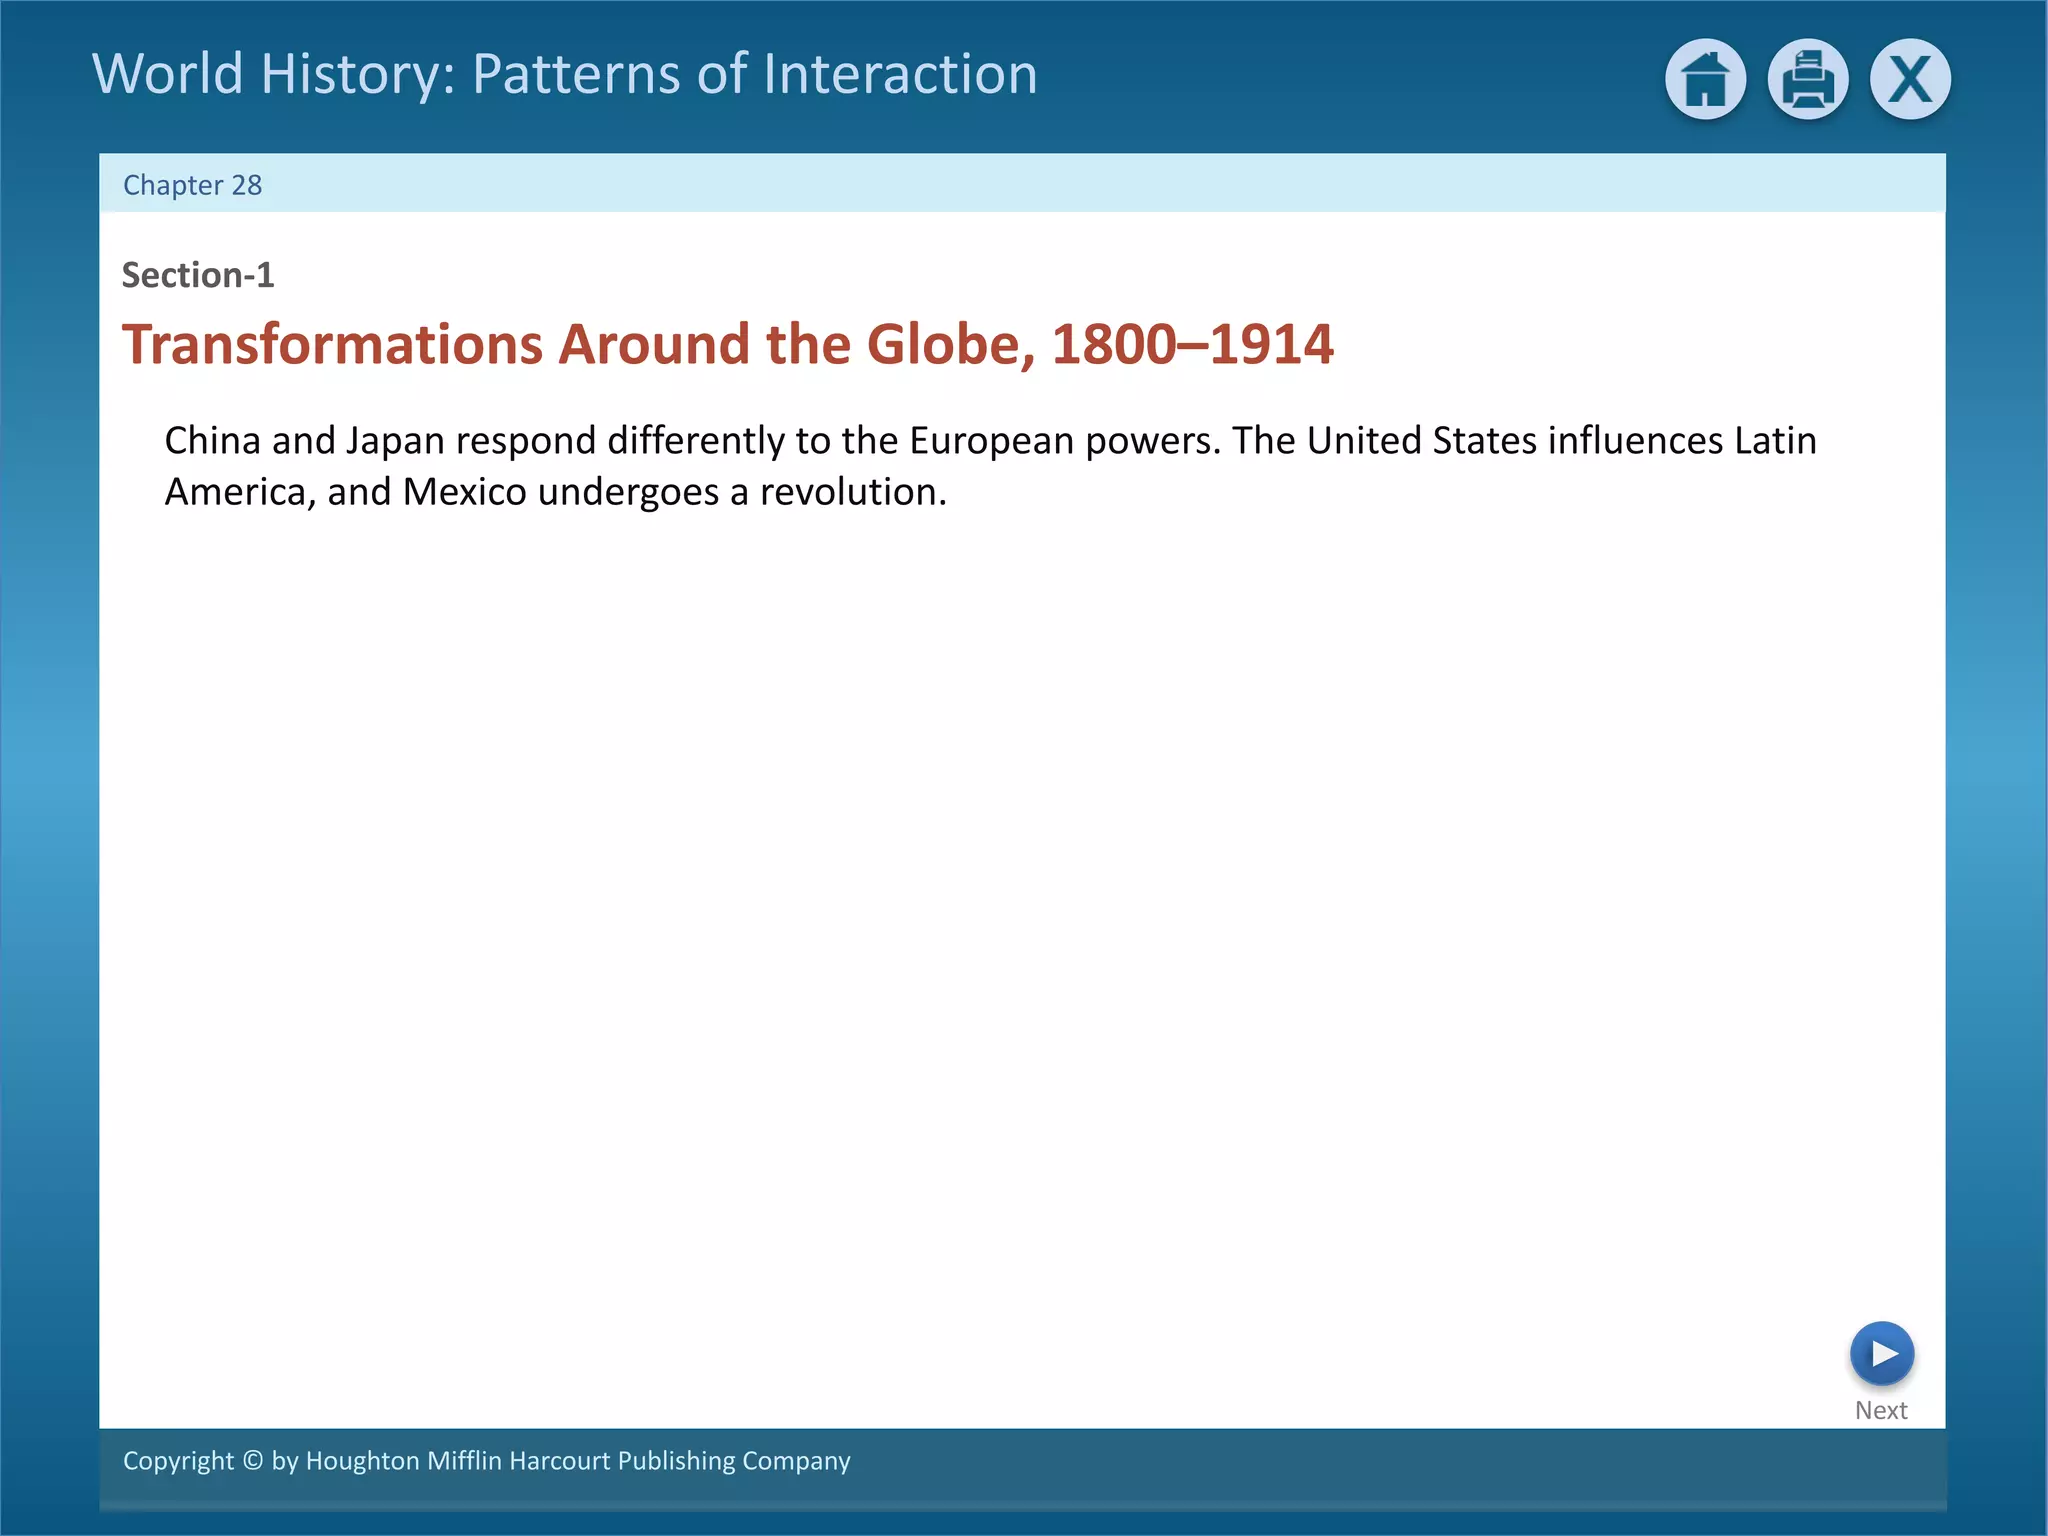This screenshot has width=2048, height=1536.
Task: Click the word 'revolution' in the paragraph
Action: (x=848, y=492)
